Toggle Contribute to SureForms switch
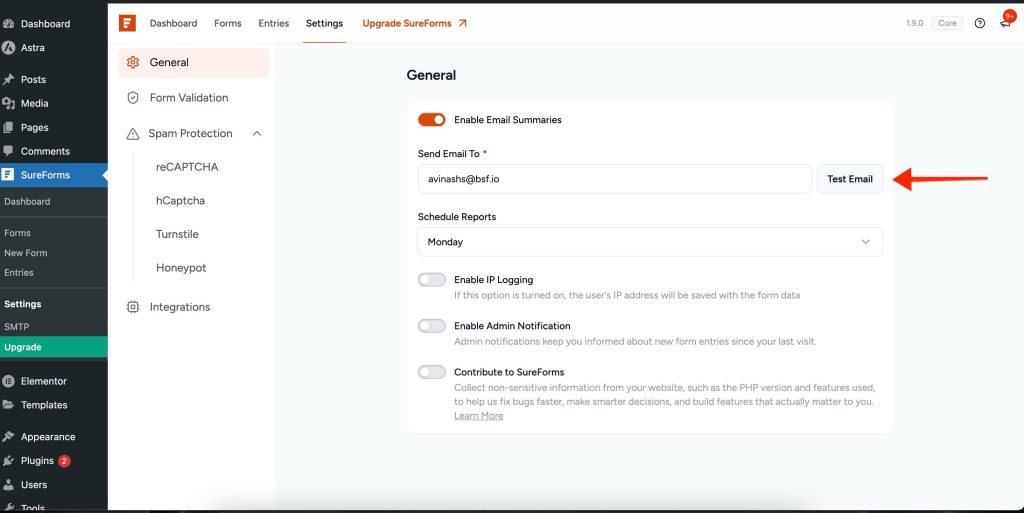 point(432,372)
